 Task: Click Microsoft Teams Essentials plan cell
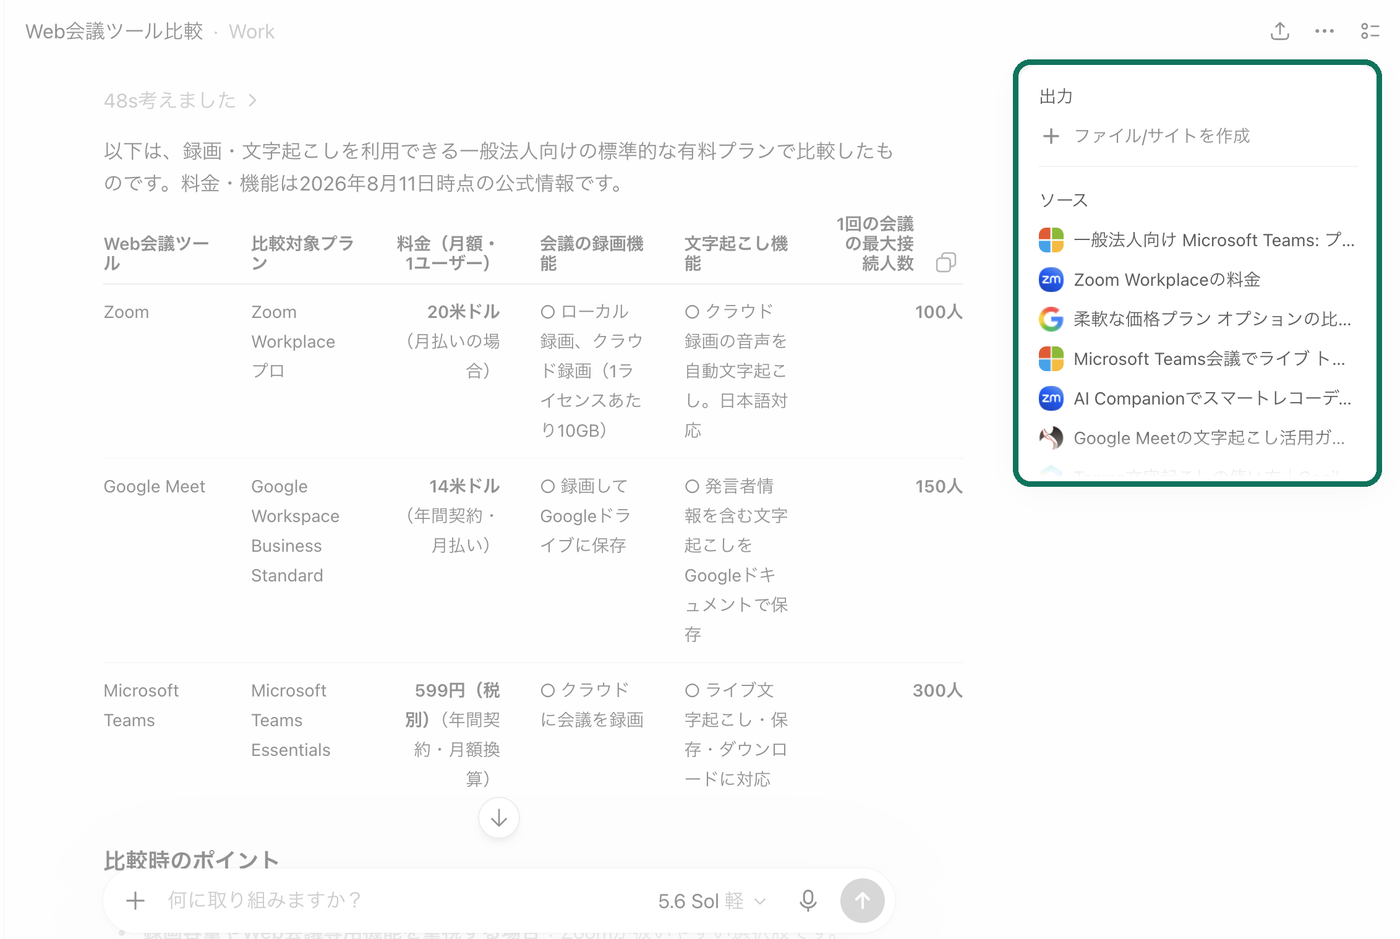(x=290, y=720)
